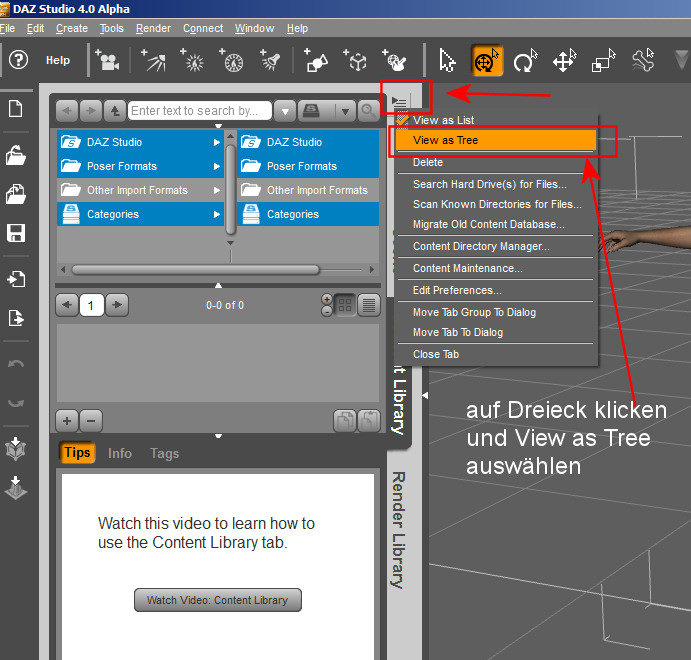This screenshot has height=660, width=691.
Task: Click the horizontal scrollbar thumb in folder view
Action: tap(195, 269)
